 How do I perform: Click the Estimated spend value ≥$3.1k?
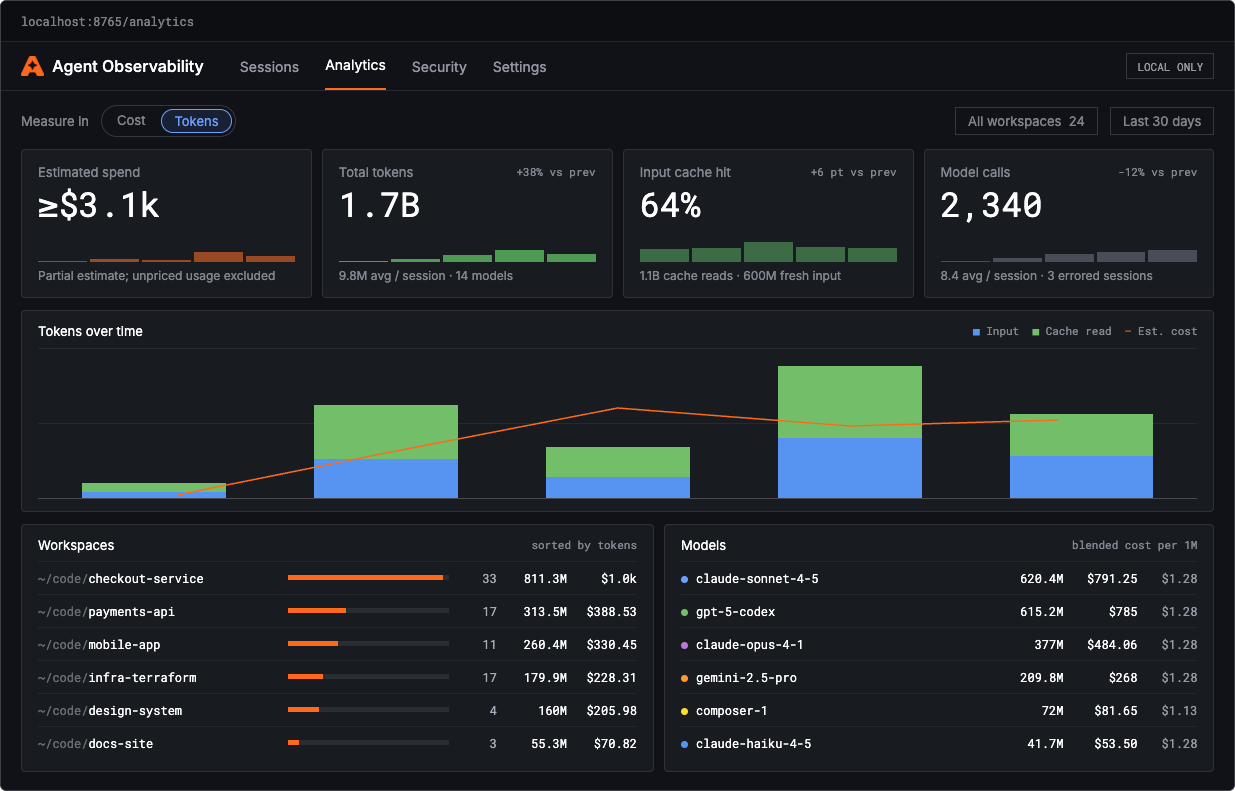98,206
